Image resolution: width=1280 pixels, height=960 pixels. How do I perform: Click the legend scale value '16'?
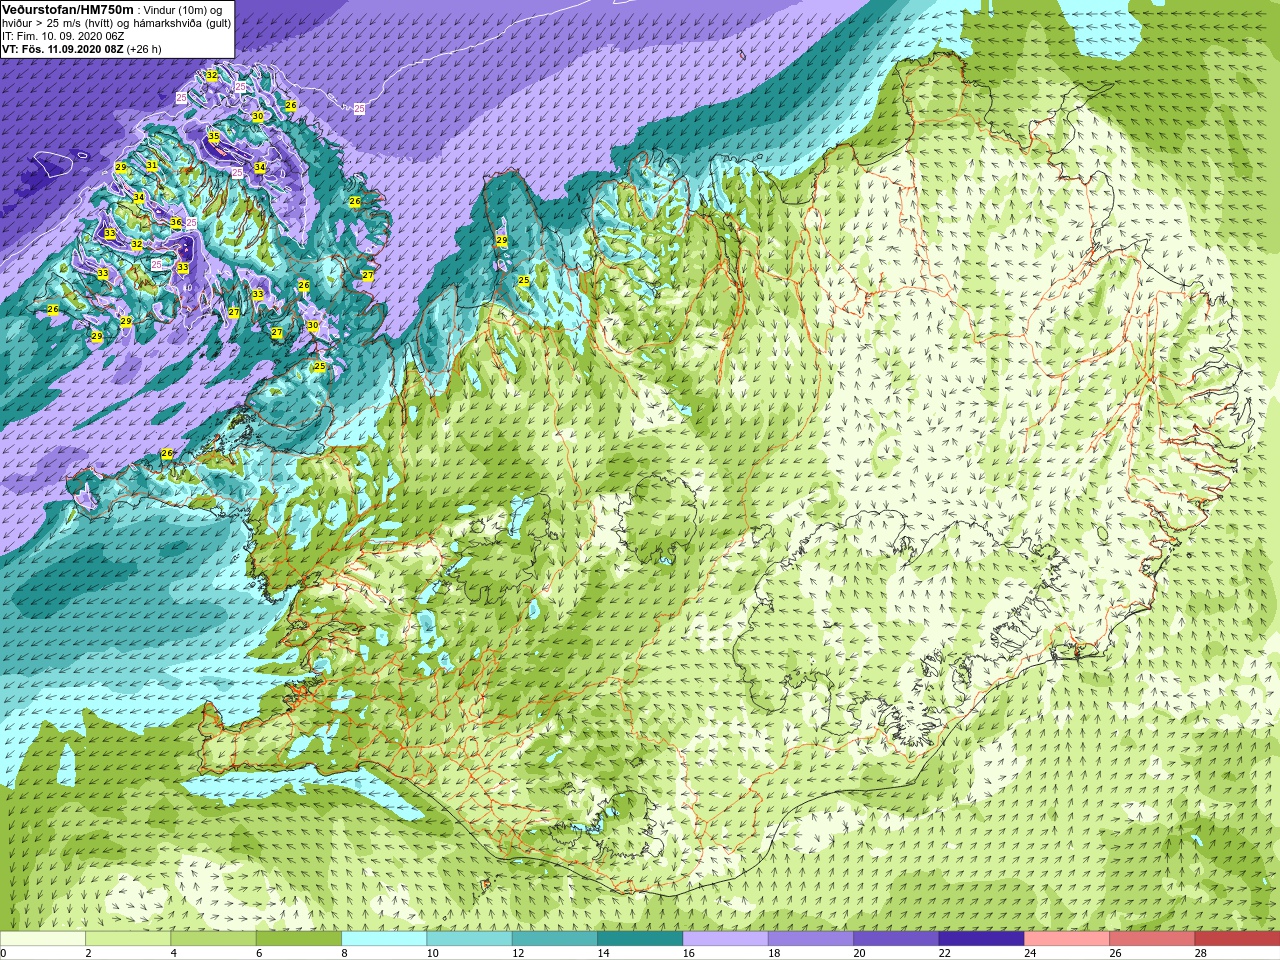coord(689,953)
